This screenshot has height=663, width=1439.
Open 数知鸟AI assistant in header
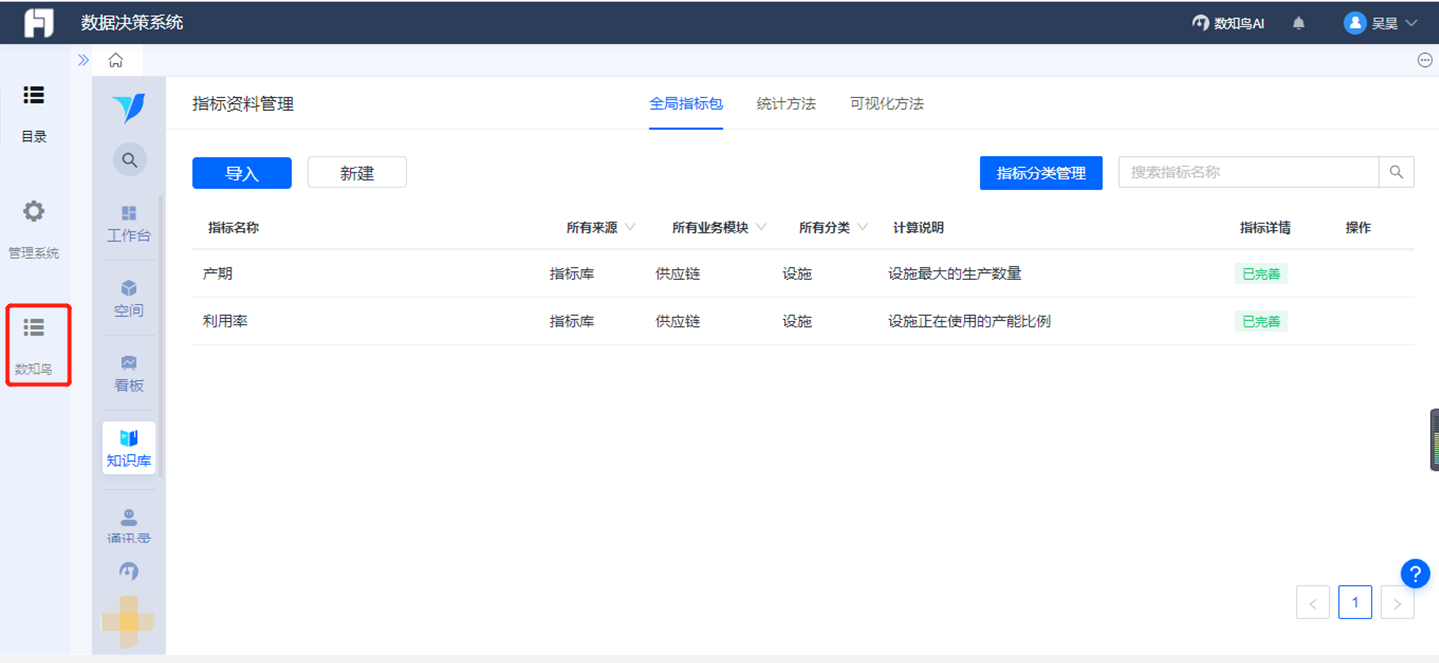click(x=1228, y=23)
